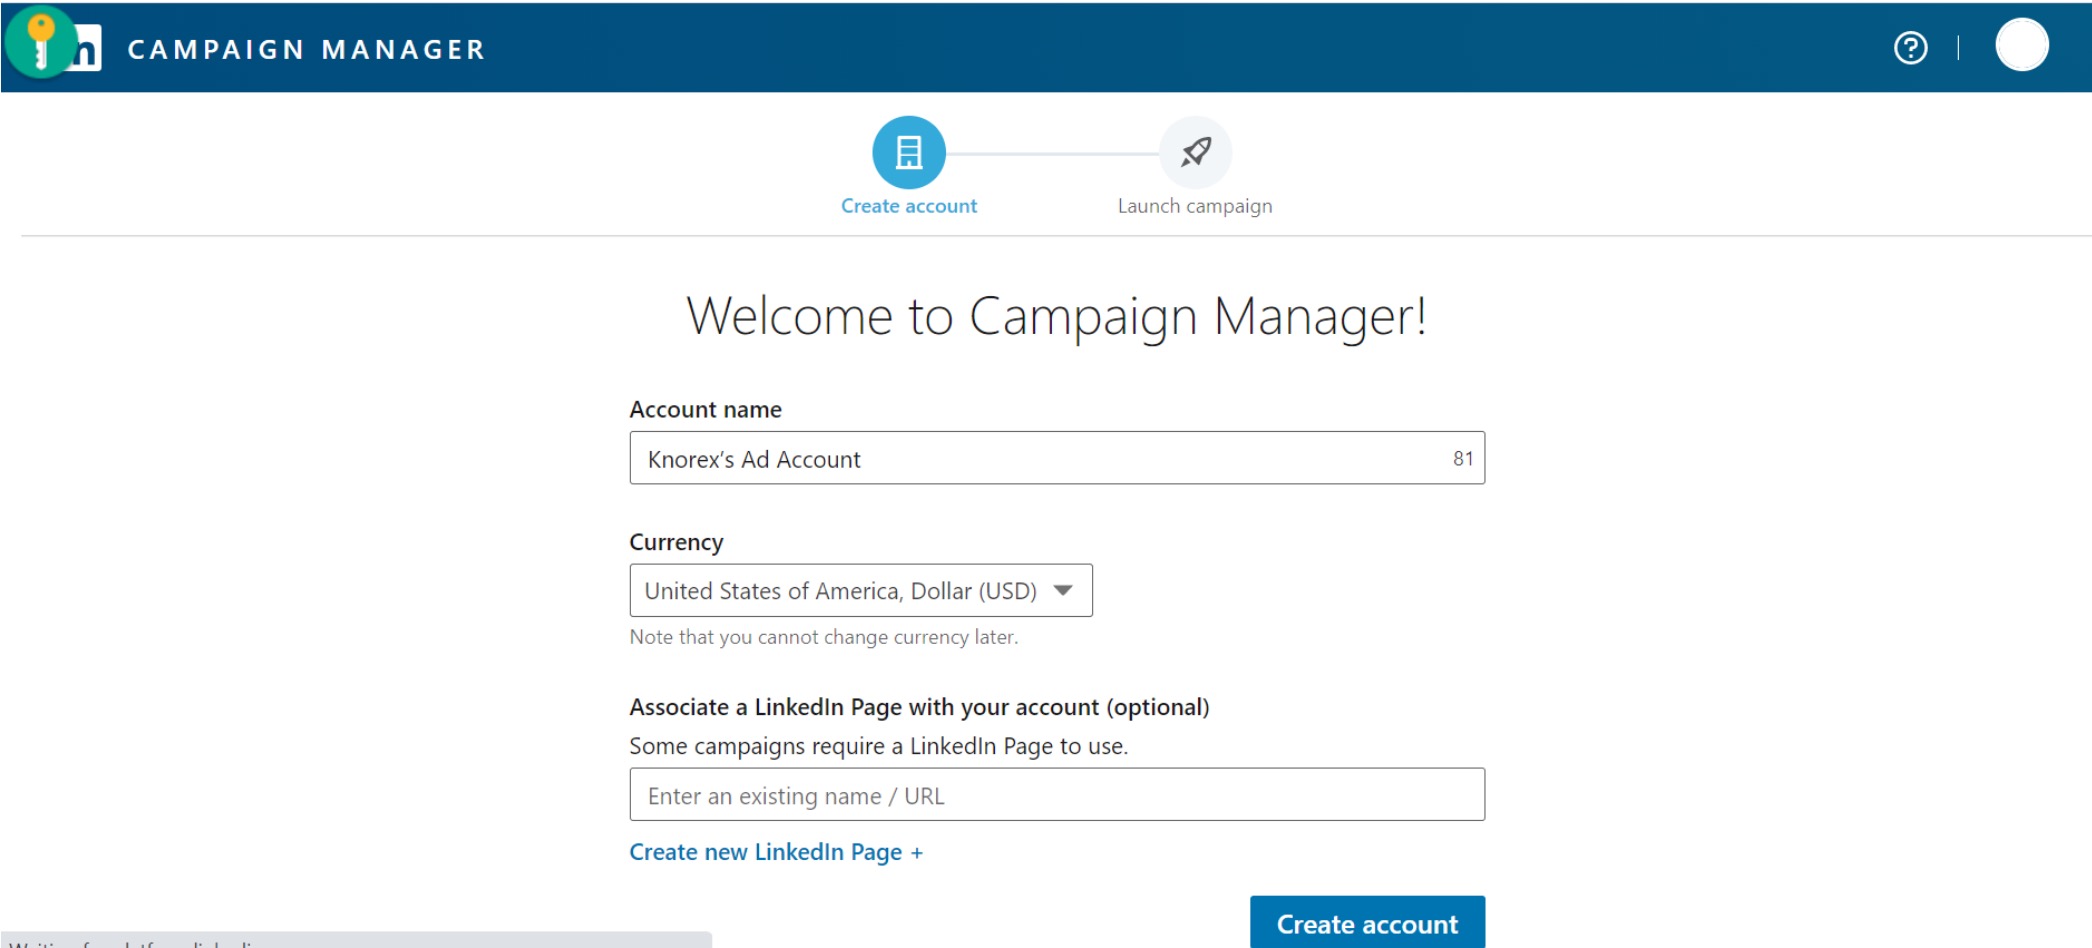
Task: Click the Create account building step icon
Action: 908,153
